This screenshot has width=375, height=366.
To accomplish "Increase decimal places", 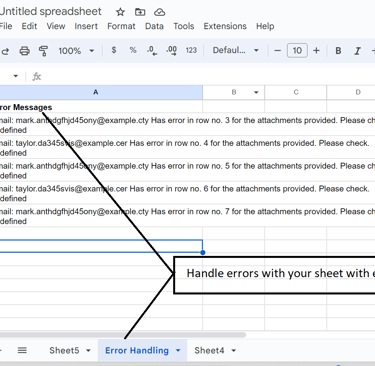I will pos(171,51).
